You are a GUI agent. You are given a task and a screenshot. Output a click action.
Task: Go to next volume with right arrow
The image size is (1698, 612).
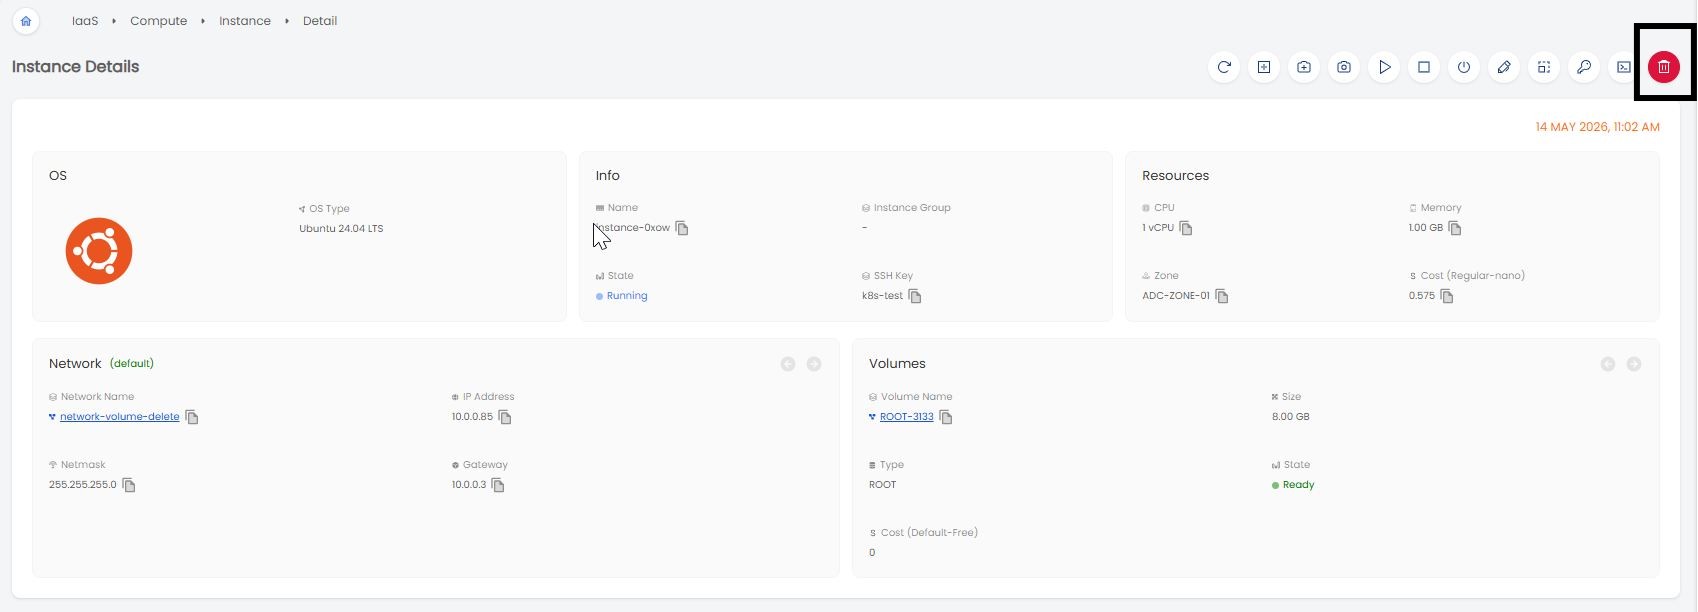point(1634,364)
